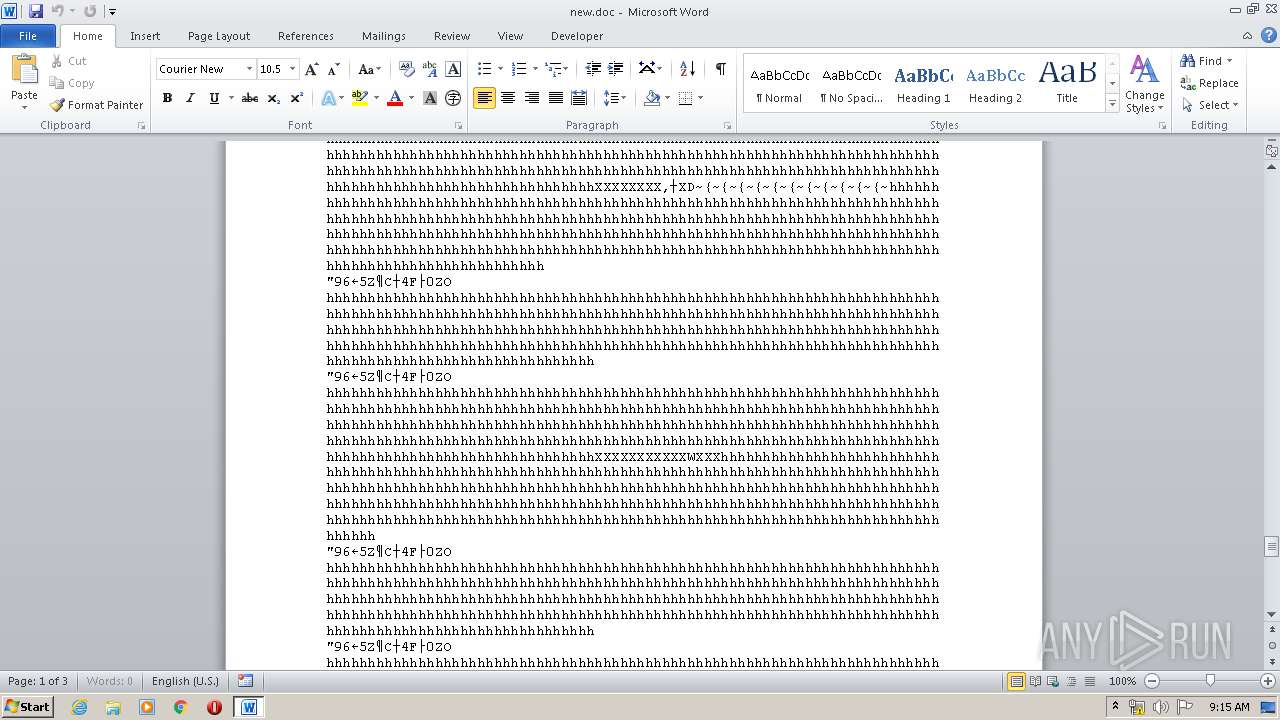The width and height of the screenshot is (1280, 720).
Task: Switch to Full Screen Reading view
Action: pyautogui.click(x=1035, y=681)
